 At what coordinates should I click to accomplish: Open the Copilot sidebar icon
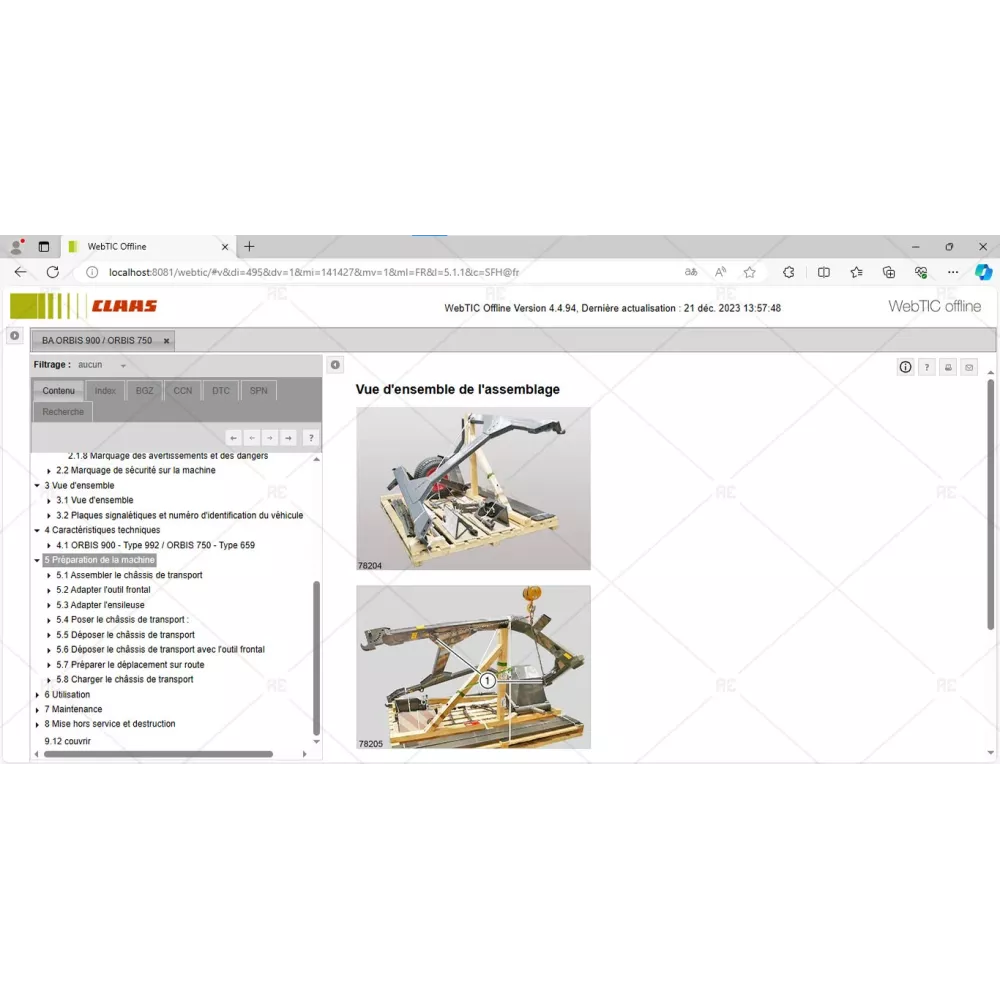[983, 272]
